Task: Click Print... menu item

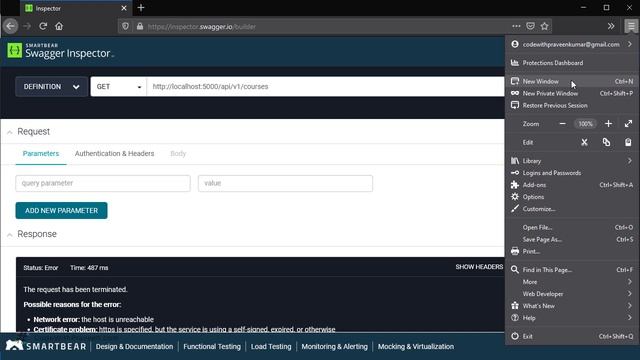Action: tap(572, 251)
